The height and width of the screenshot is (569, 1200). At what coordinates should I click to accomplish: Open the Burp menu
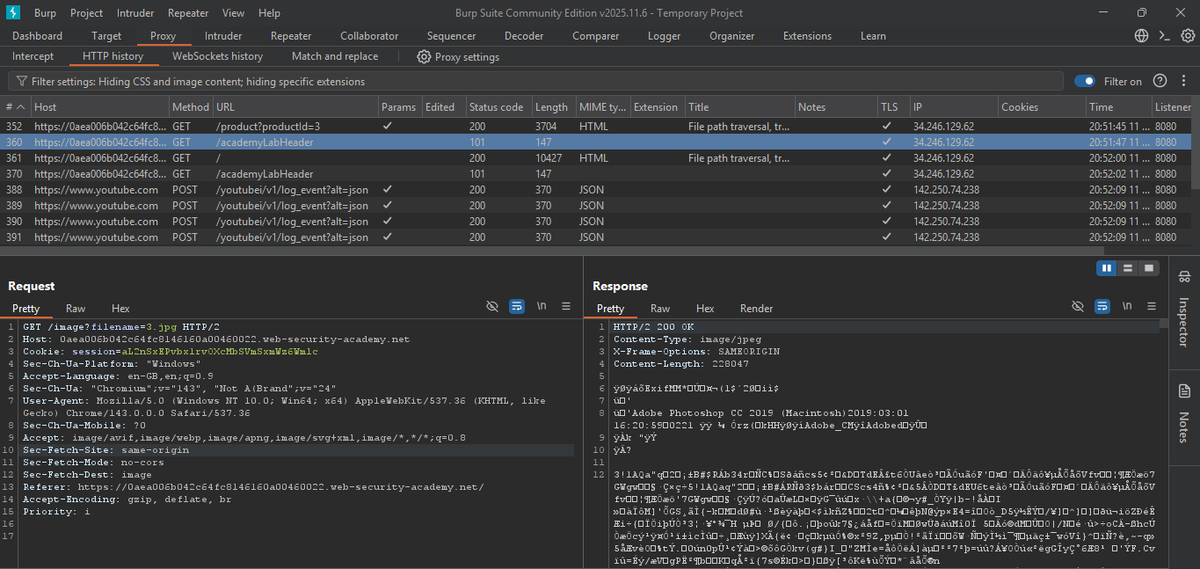pyautogui.click(x=45, y=13)
